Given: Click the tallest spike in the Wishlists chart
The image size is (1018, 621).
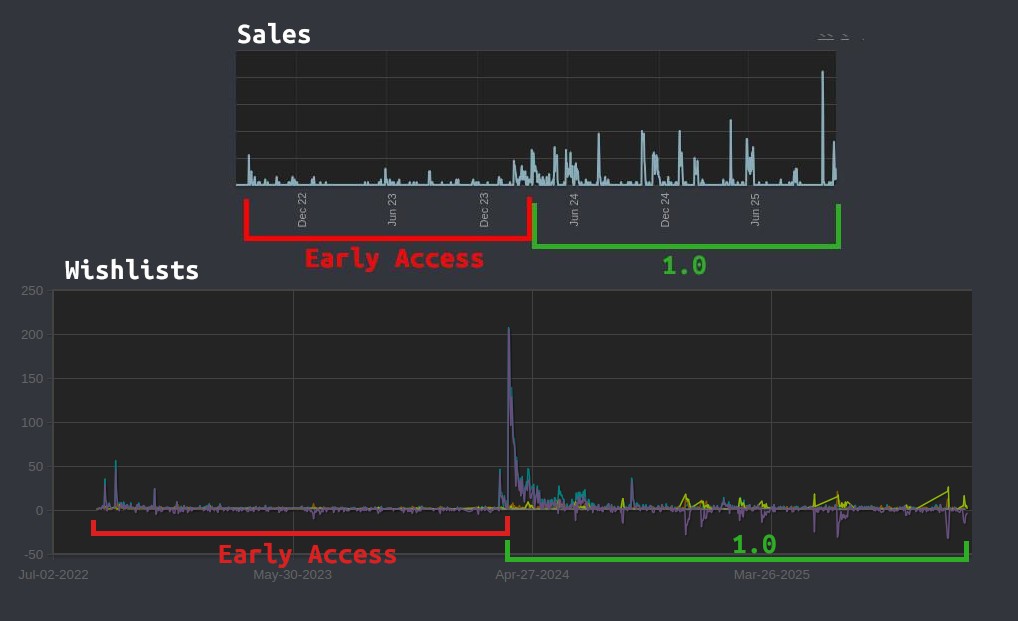Looking at the screenshot, I should click(x=508, y=330).
